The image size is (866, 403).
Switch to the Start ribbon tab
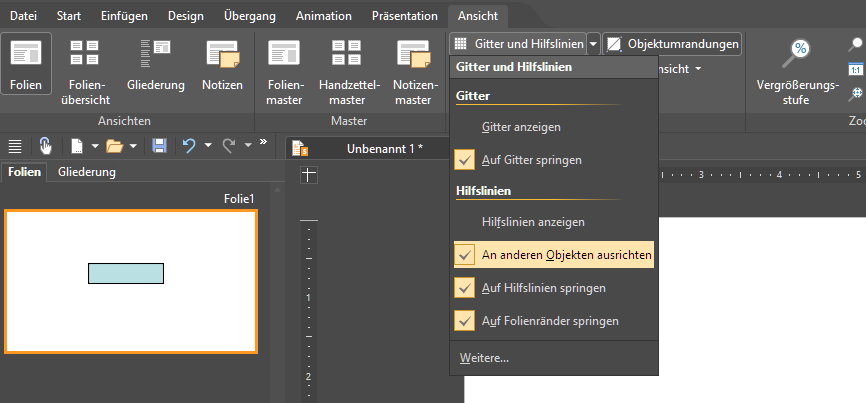coord(69,16)
